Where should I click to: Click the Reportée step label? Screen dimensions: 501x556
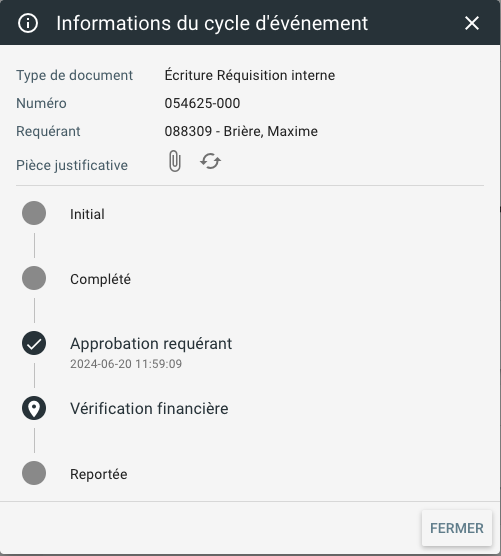coord(99,474)
